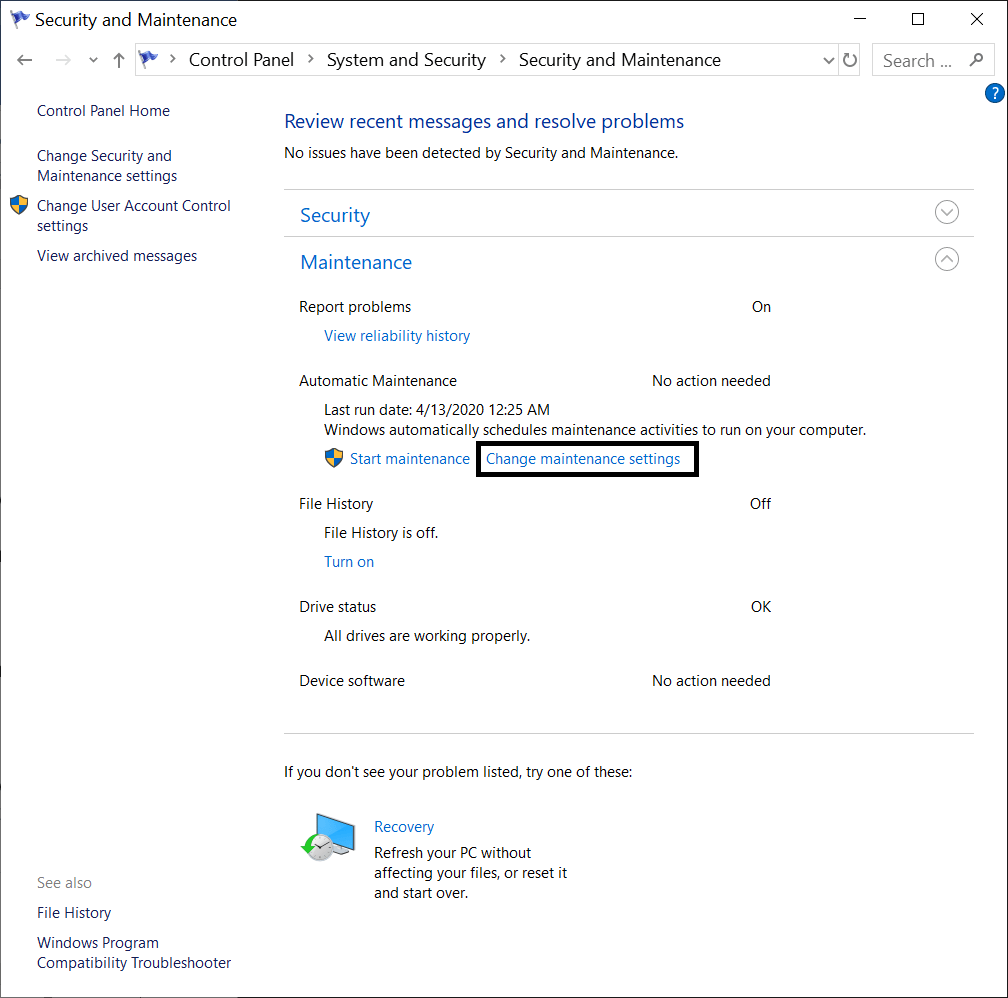This screenshot has height=998, width=1008.
Task: Navigate to Control Panel via the breadcrumb
Action: click(241, 59)
